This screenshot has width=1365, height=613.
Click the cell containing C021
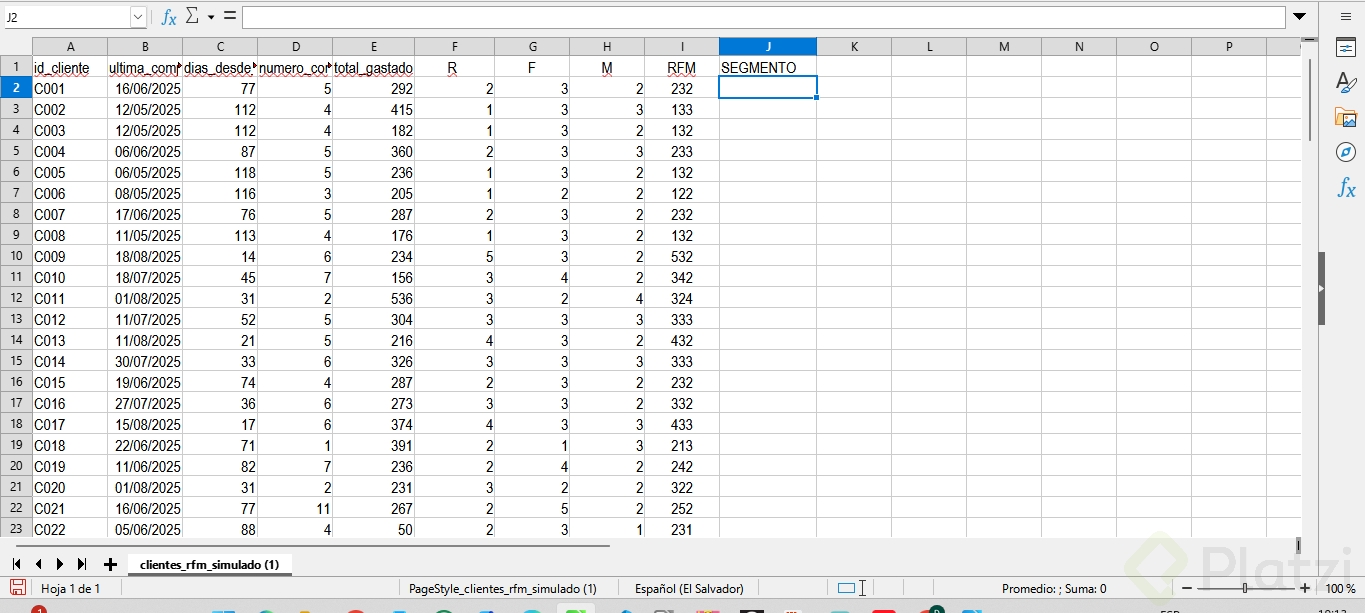pyautogui.click(x=70, y=508)
